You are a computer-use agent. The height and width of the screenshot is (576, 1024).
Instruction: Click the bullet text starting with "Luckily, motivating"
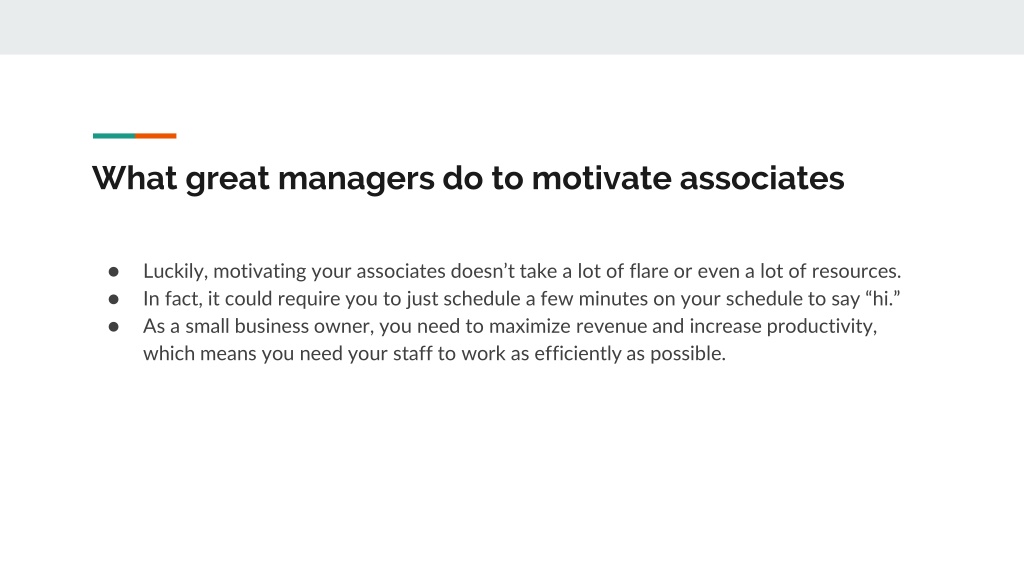(522, 271)
